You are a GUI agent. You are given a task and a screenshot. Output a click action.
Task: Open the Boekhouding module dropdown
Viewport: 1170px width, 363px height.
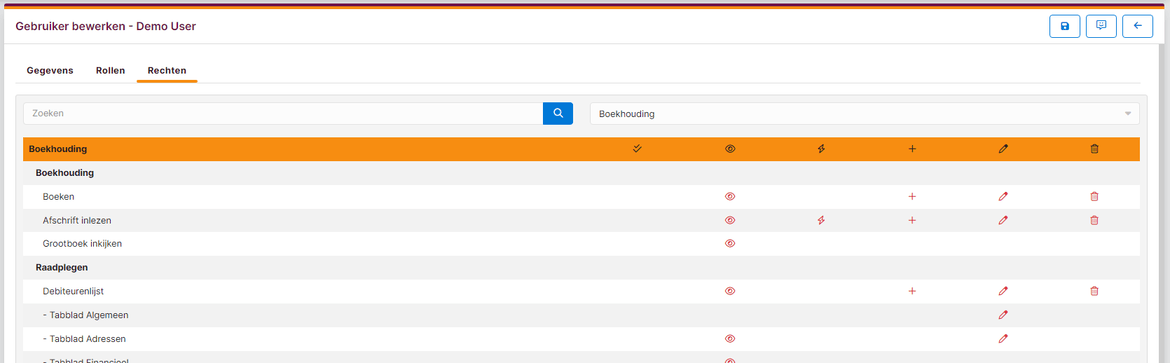click(865, 114)
